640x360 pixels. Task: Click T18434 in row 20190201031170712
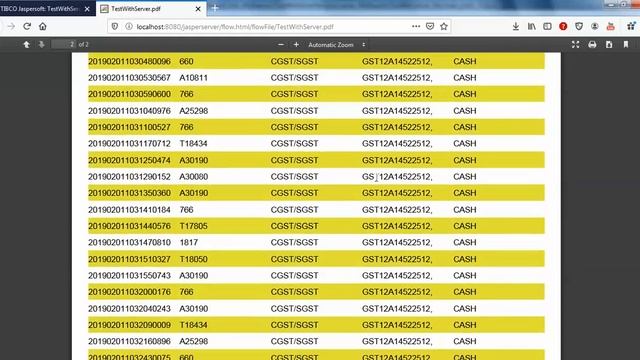click(x=193, y=143)
